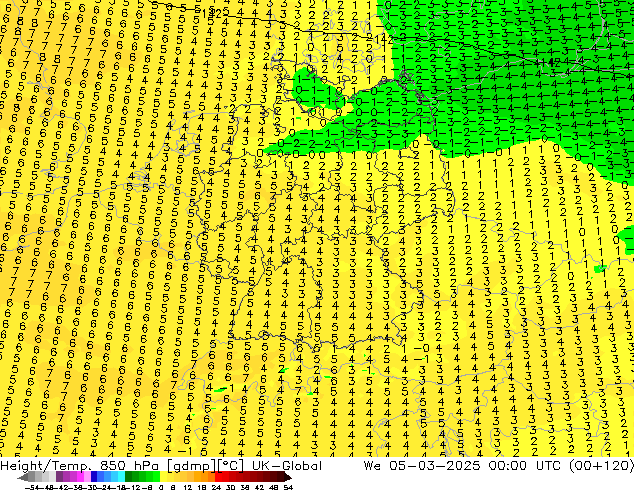Click the dark blue legend swatch at -30
Image resolution: width=634 pixels, height=490 pixels.
94,476
